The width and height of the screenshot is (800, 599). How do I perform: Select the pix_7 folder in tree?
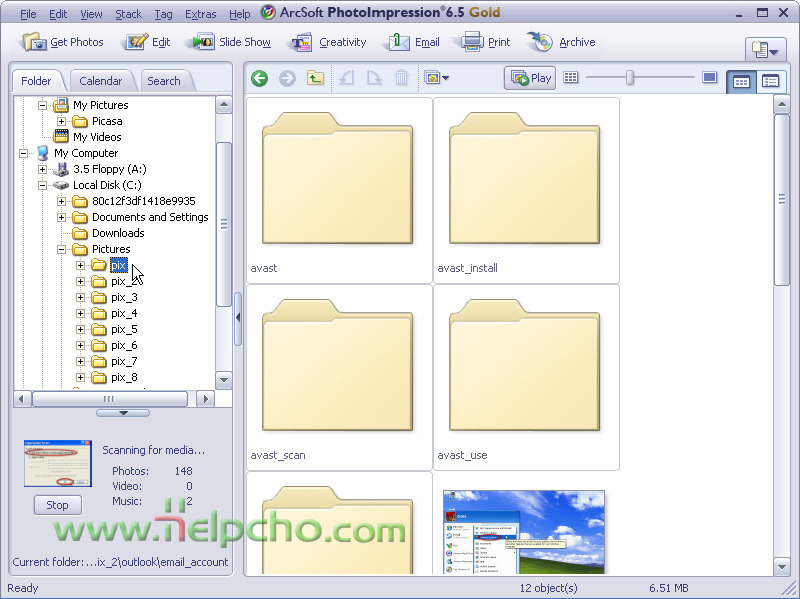(x=124, y=361)
